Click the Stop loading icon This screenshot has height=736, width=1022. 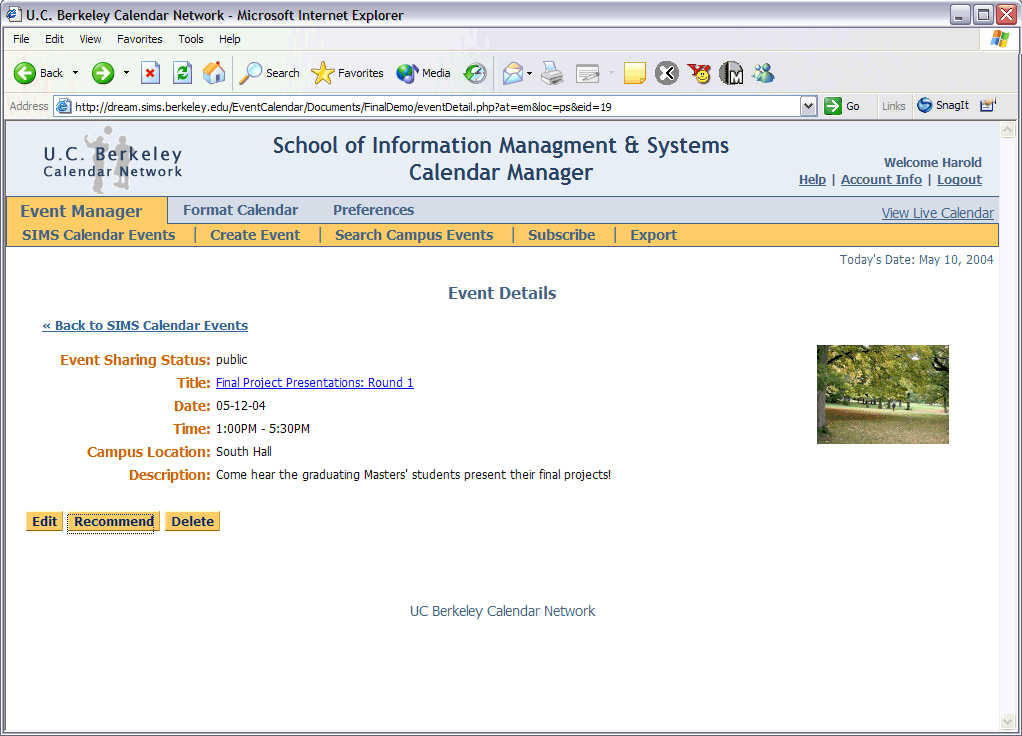point(151,73)
